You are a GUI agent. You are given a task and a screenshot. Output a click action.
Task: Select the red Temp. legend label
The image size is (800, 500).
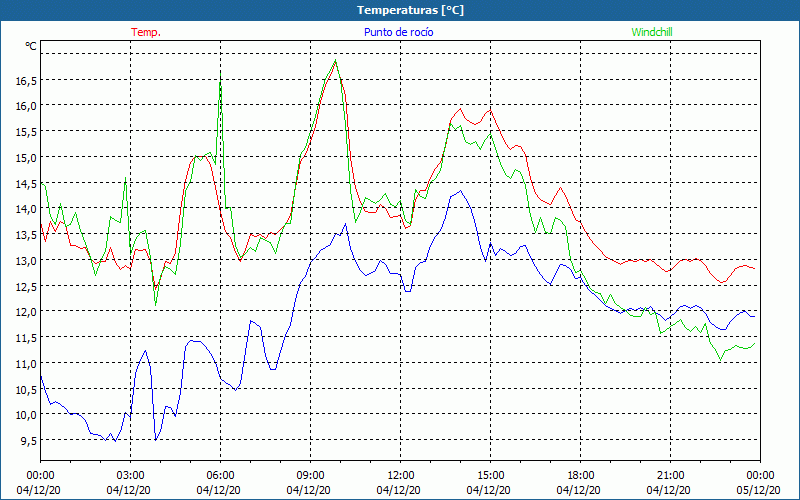(146, 32)
